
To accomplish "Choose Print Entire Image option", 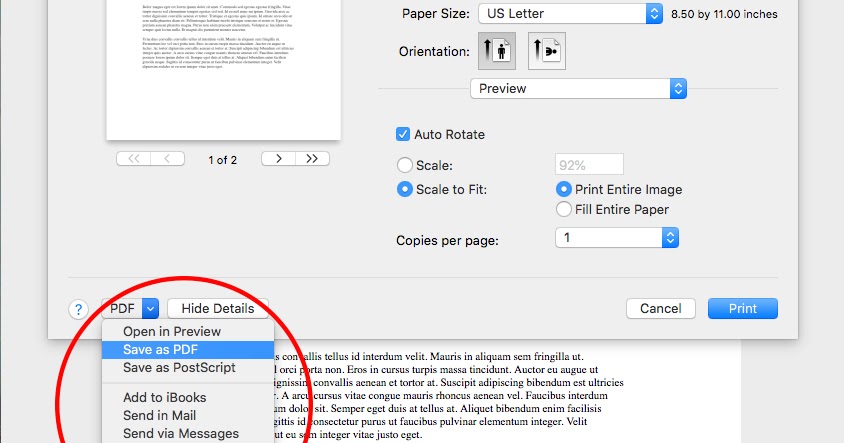I will 564,189.
